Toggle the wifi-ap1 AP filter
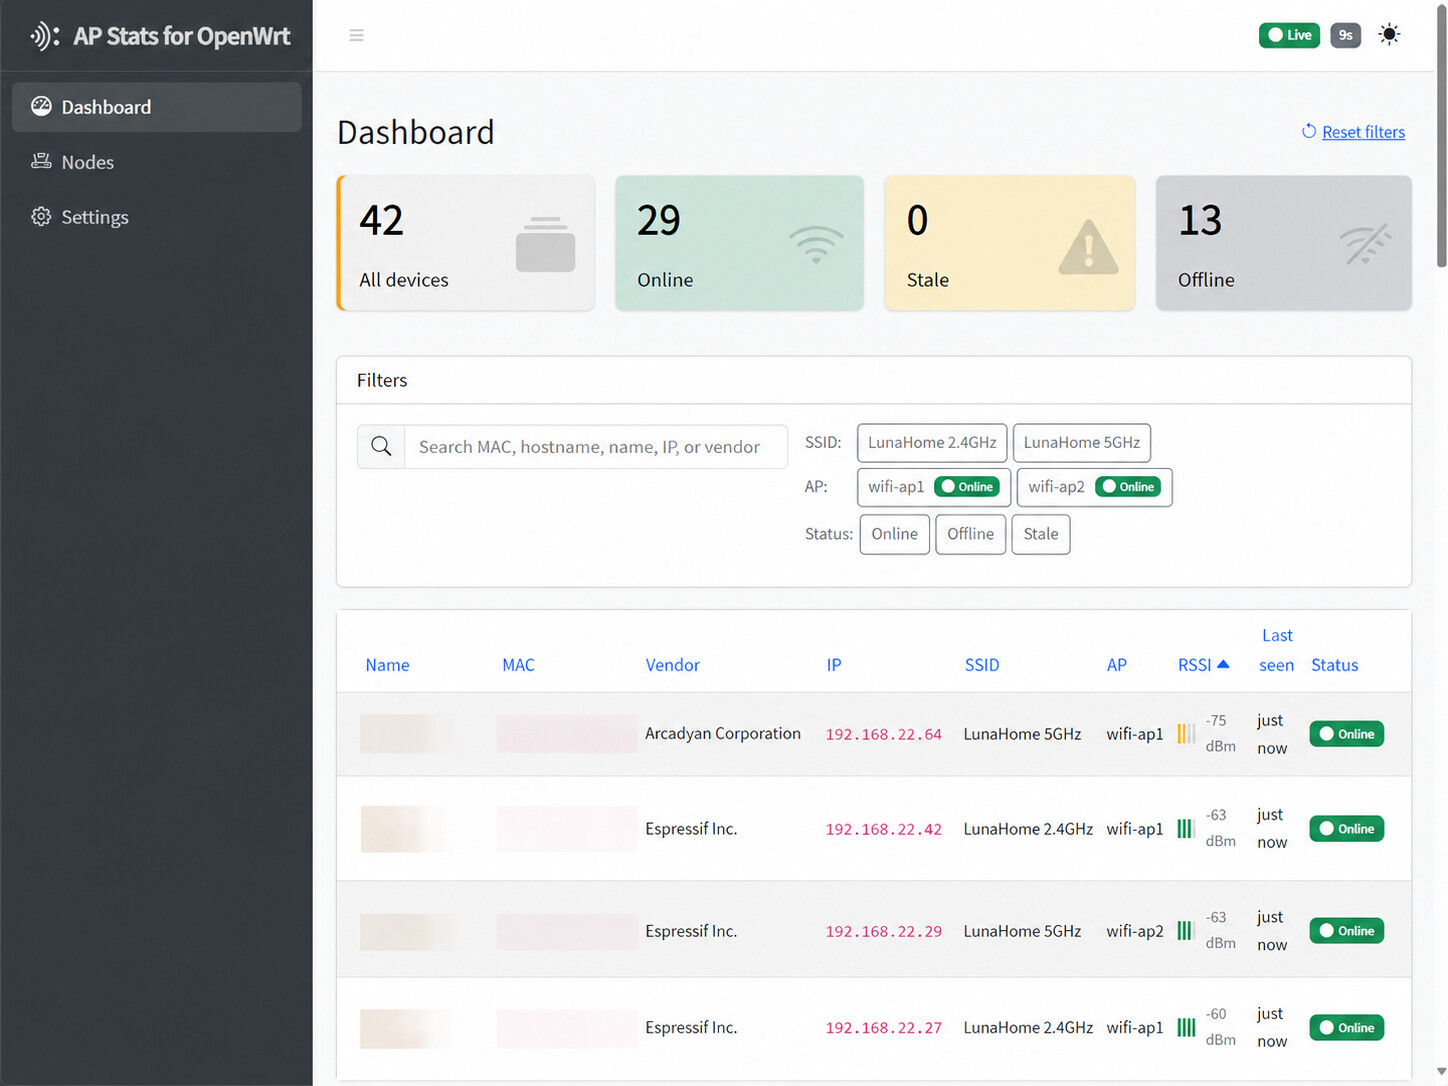1448x1086 pixels. tap(933, 487)
